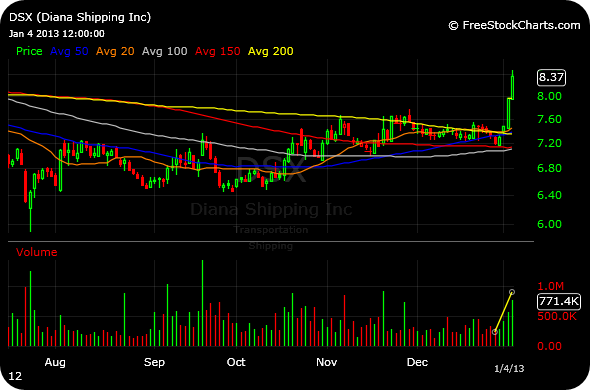Click the 6.80 price axis label
This screenshot has height=390, width=590.
pyautogui.click(x=549, y=168)
